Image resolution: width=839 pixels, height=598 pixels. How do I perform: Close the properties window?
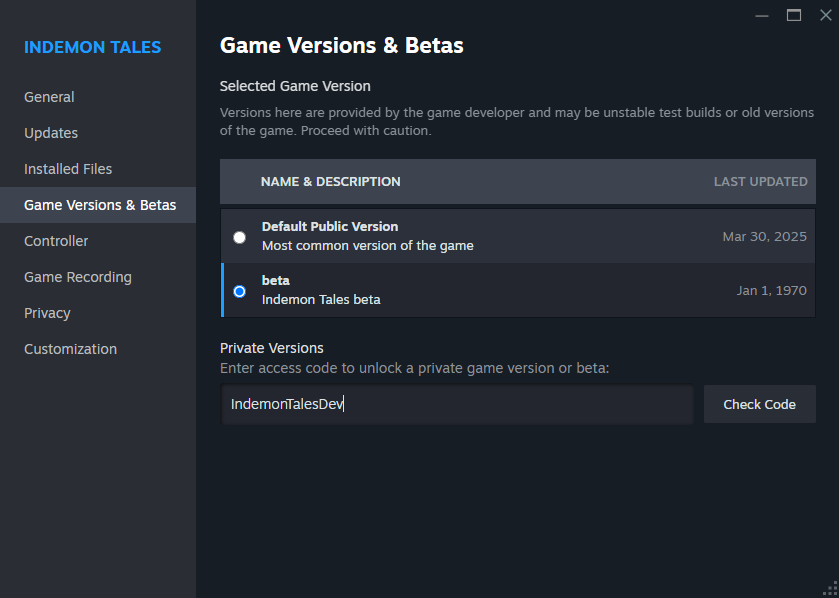pos(826,16)
